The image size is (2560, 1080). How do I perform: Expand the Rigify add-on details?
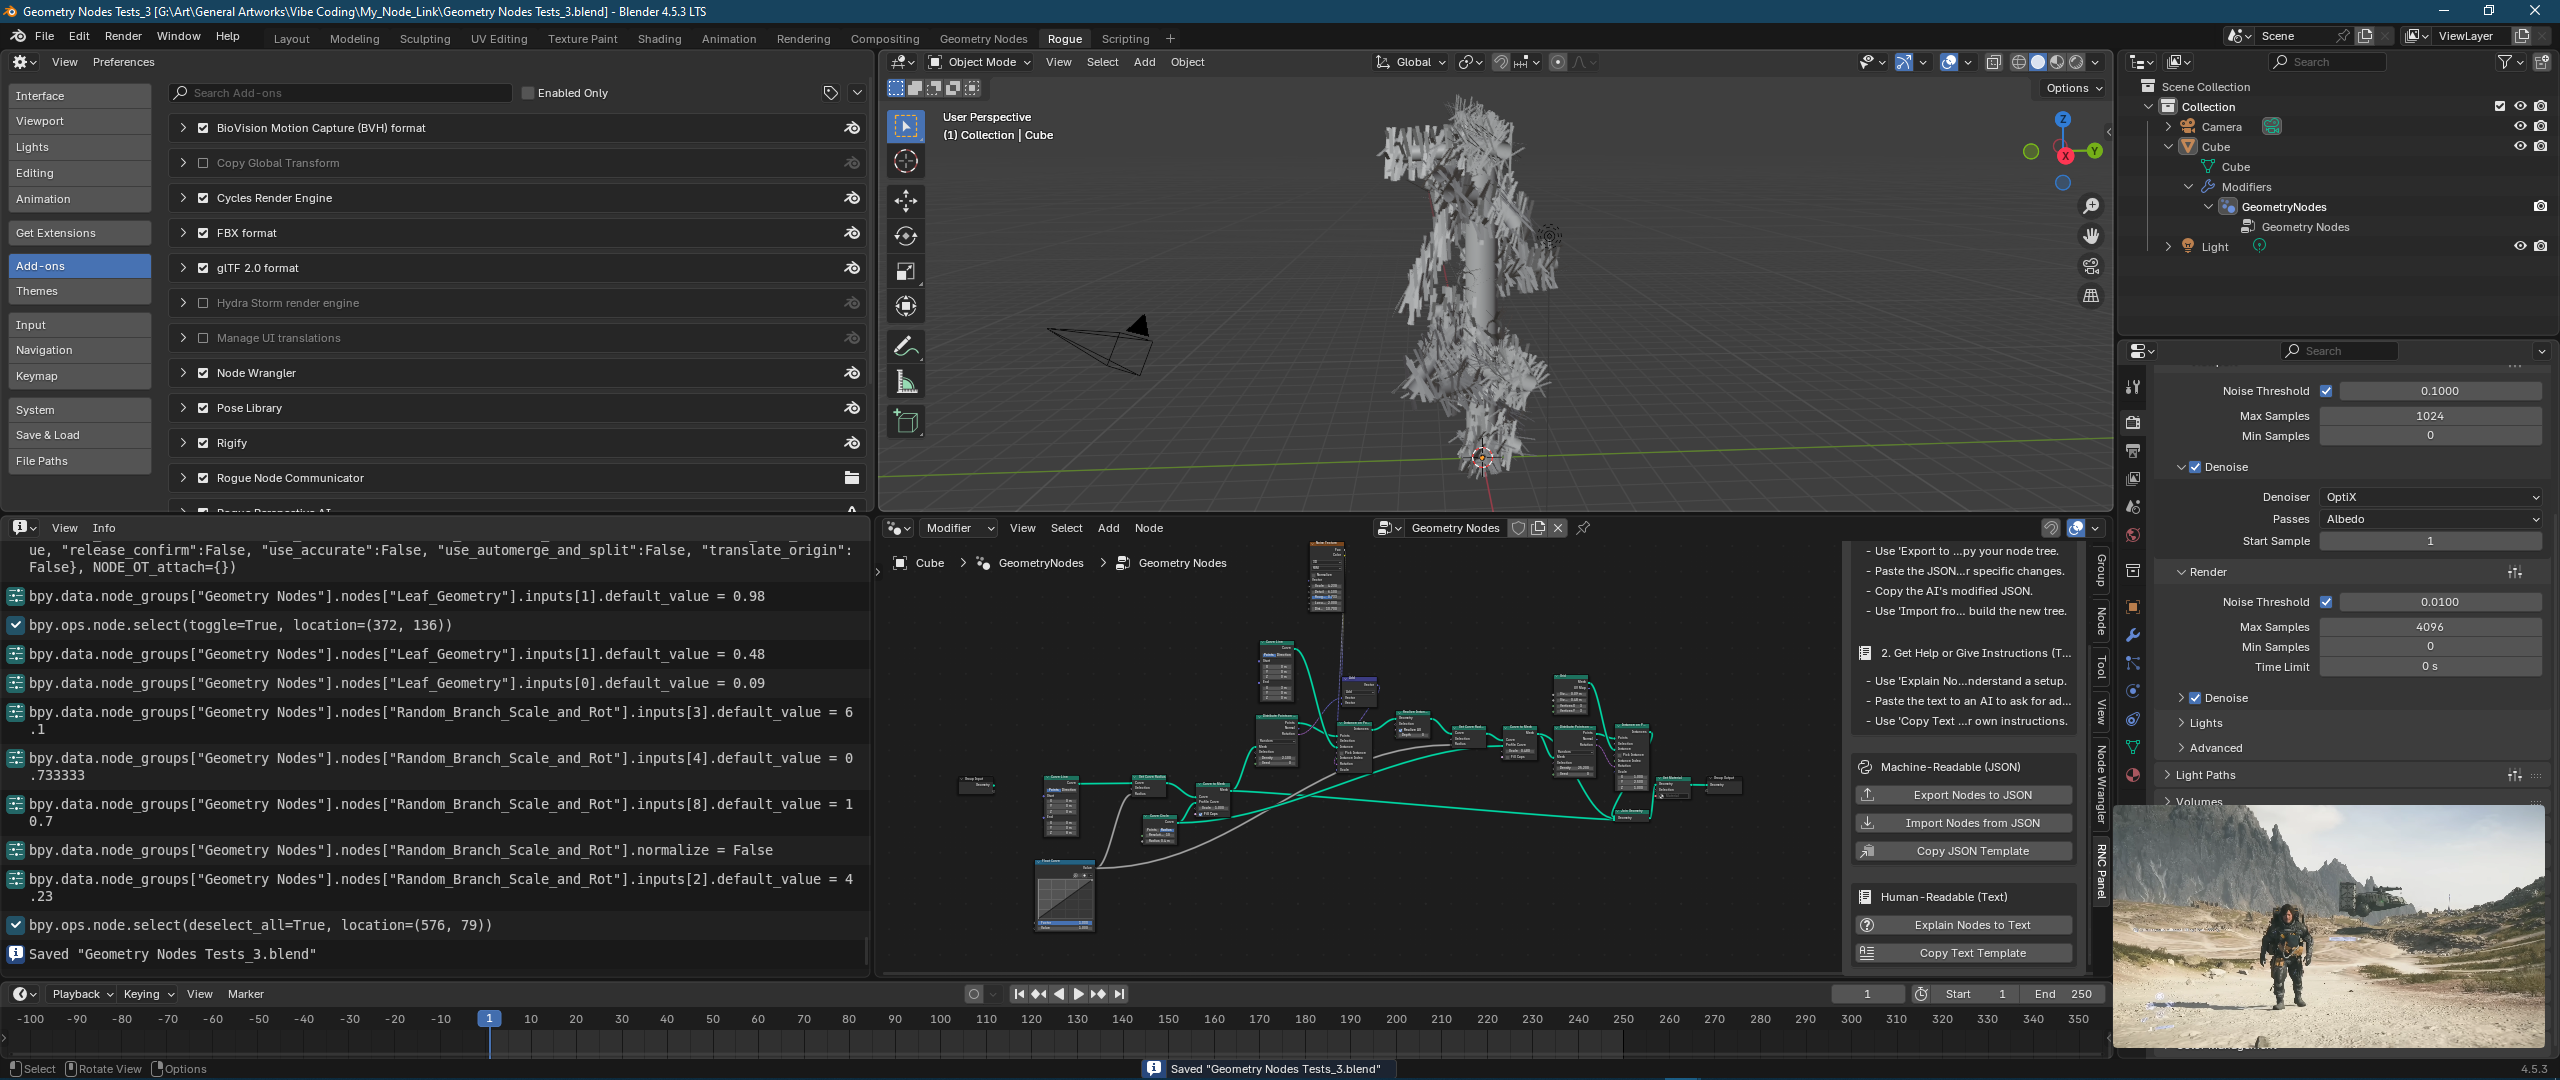[183, 443]
